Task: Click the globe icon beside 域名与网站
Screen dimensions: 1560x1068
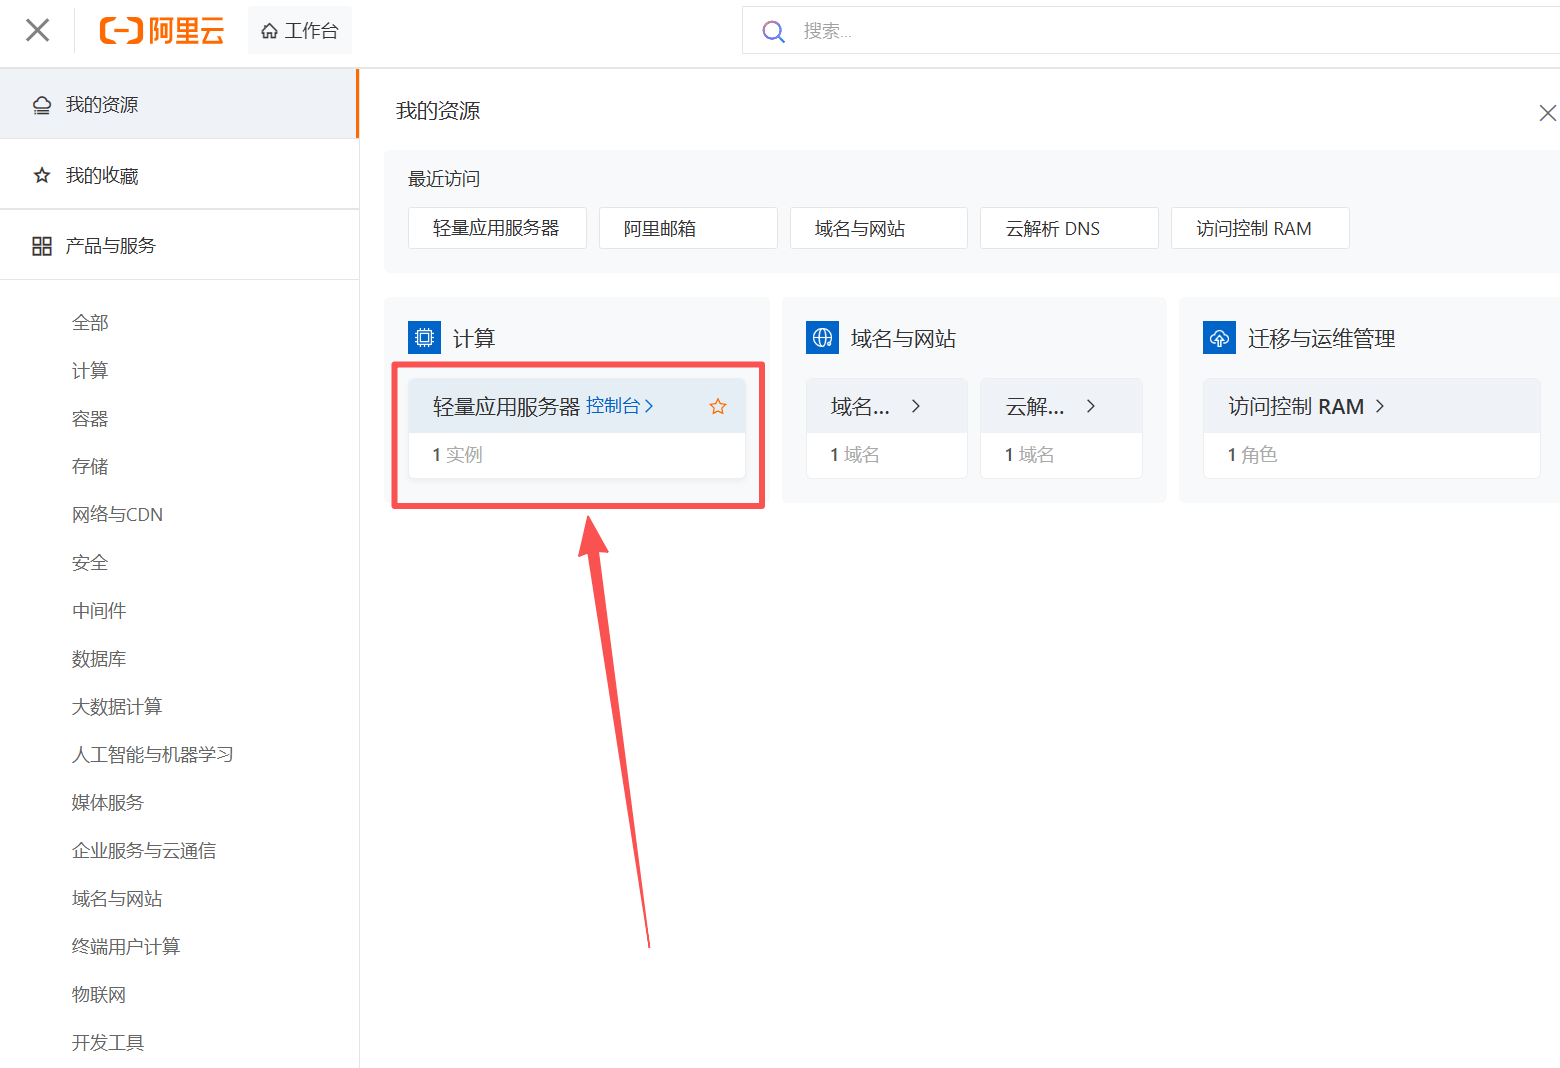Action: click(x=822, y=338)
